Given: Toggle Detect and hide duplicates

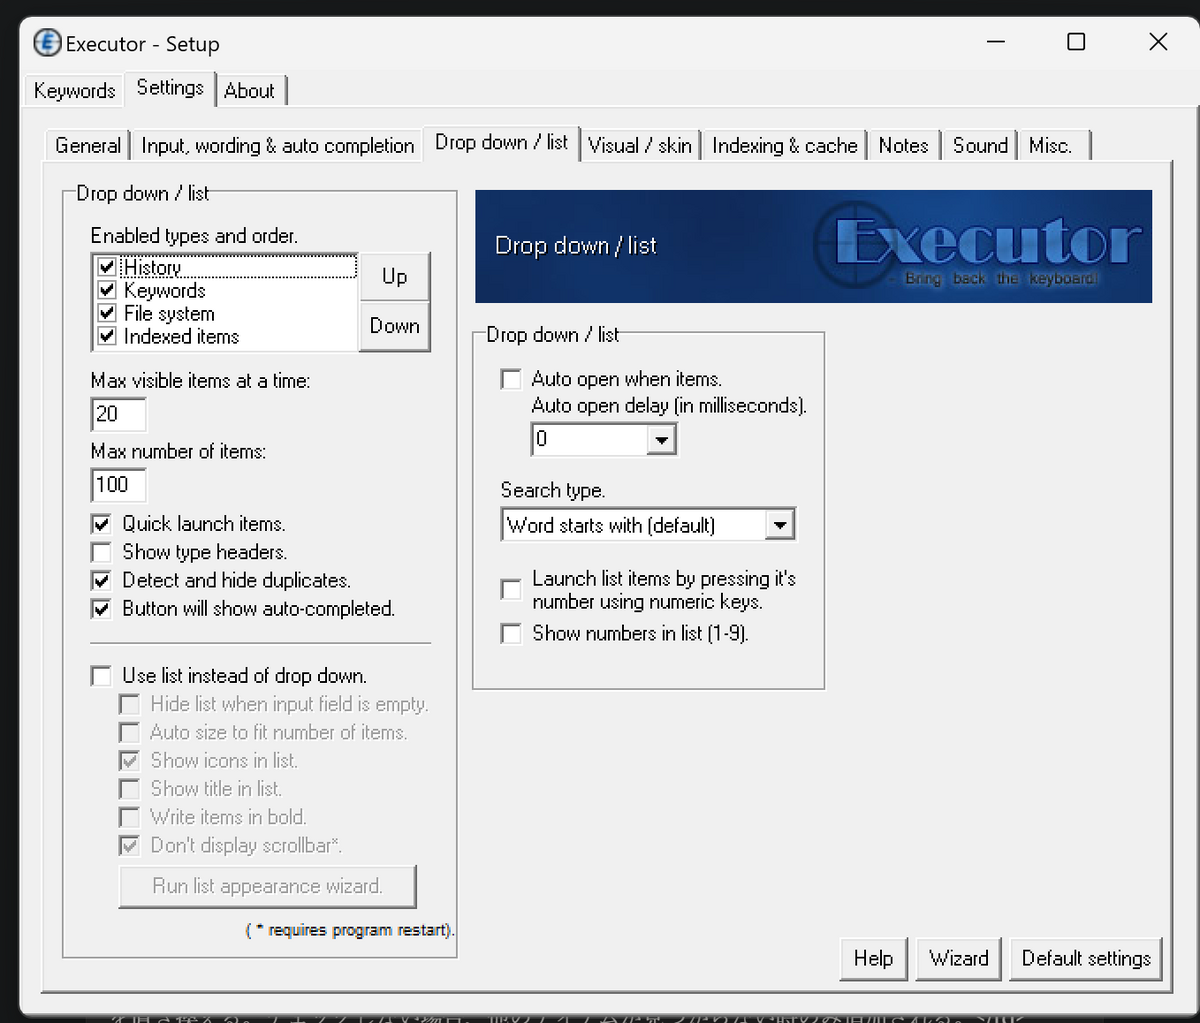Looking at the screenshot, I should (x=101, y=580).
